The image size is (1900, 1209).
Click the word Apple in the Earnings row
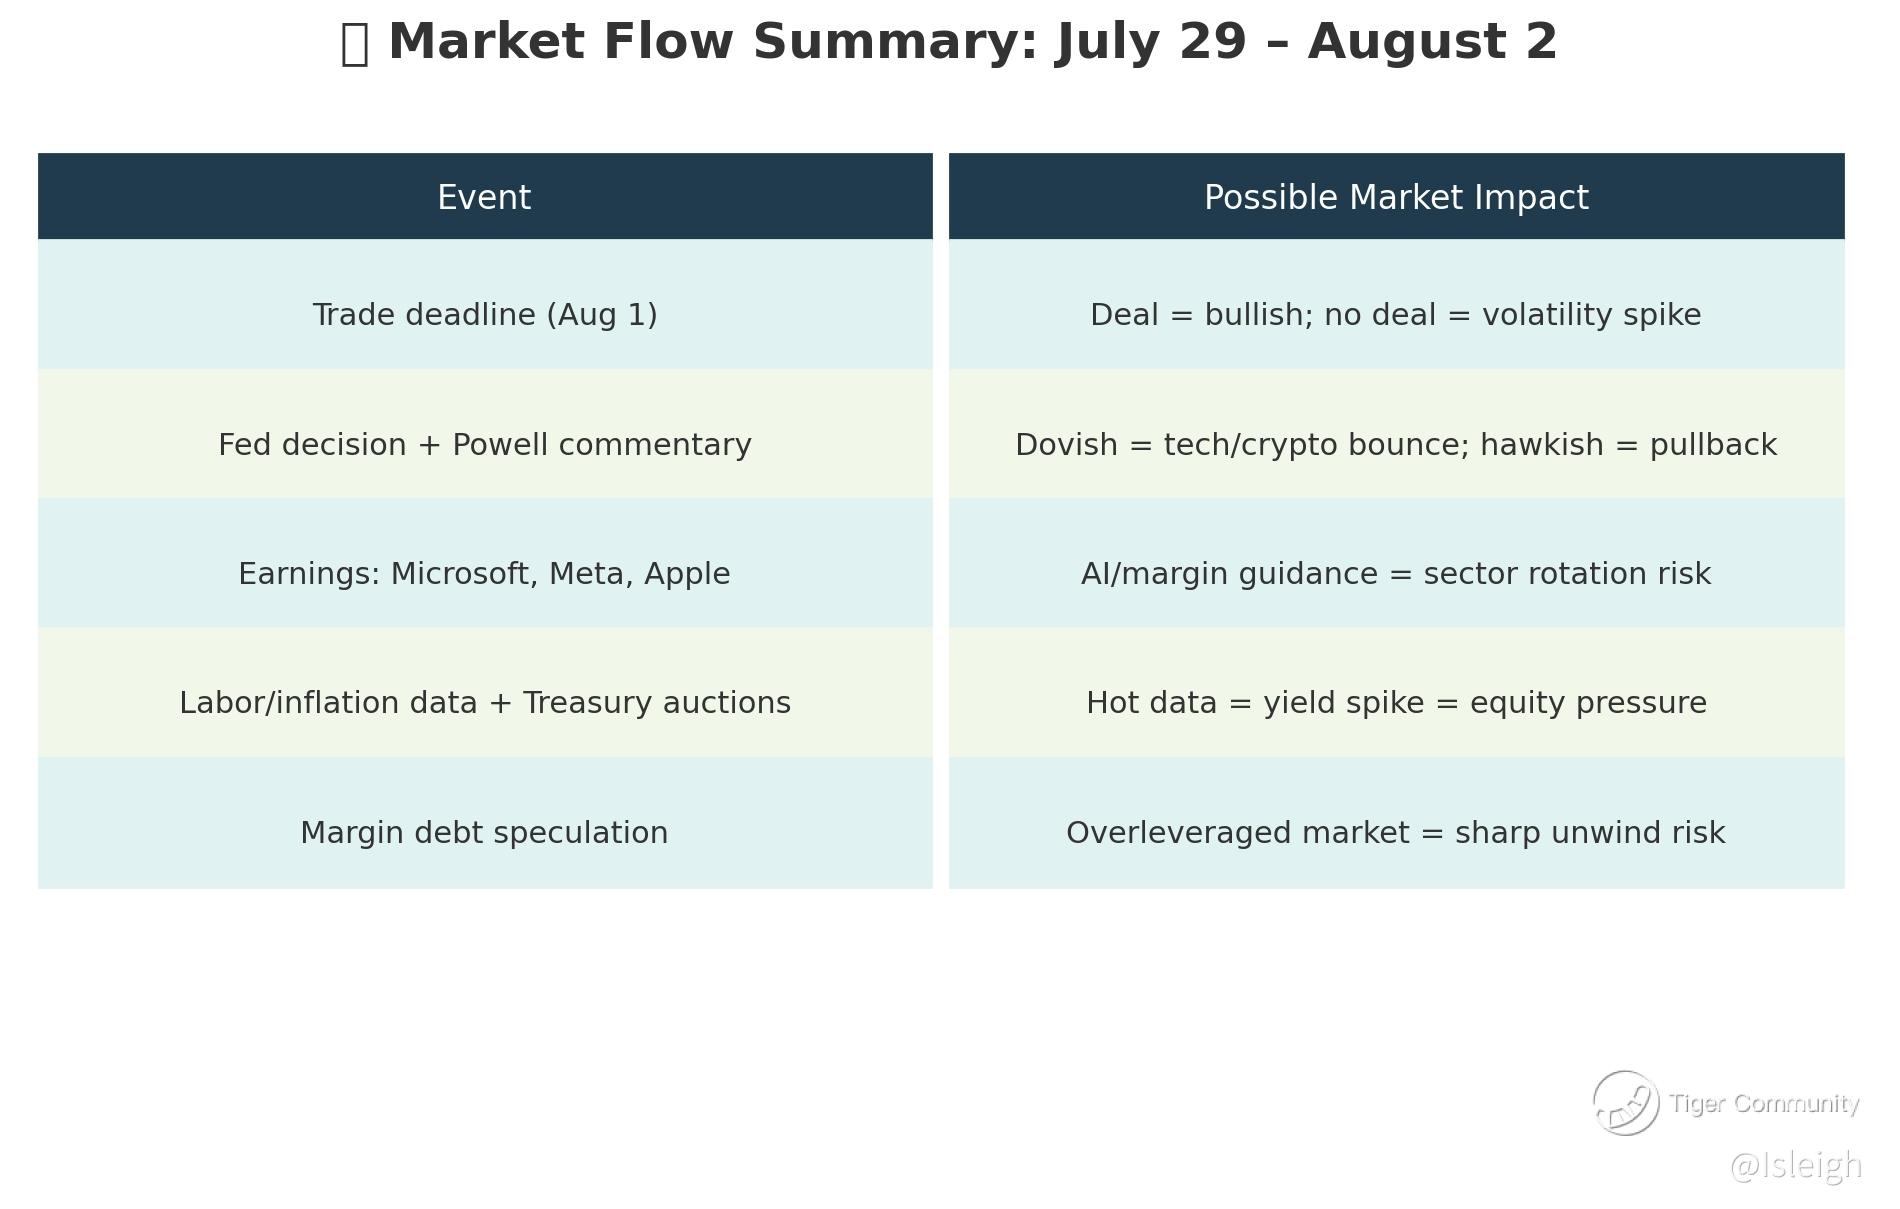(687, 574)
